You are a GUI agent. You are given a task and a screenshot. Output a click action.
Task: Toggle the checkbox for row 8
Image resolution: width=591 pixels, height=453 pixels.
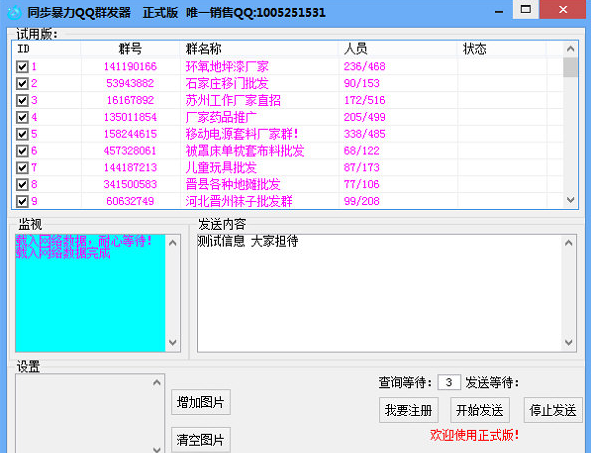22,184
